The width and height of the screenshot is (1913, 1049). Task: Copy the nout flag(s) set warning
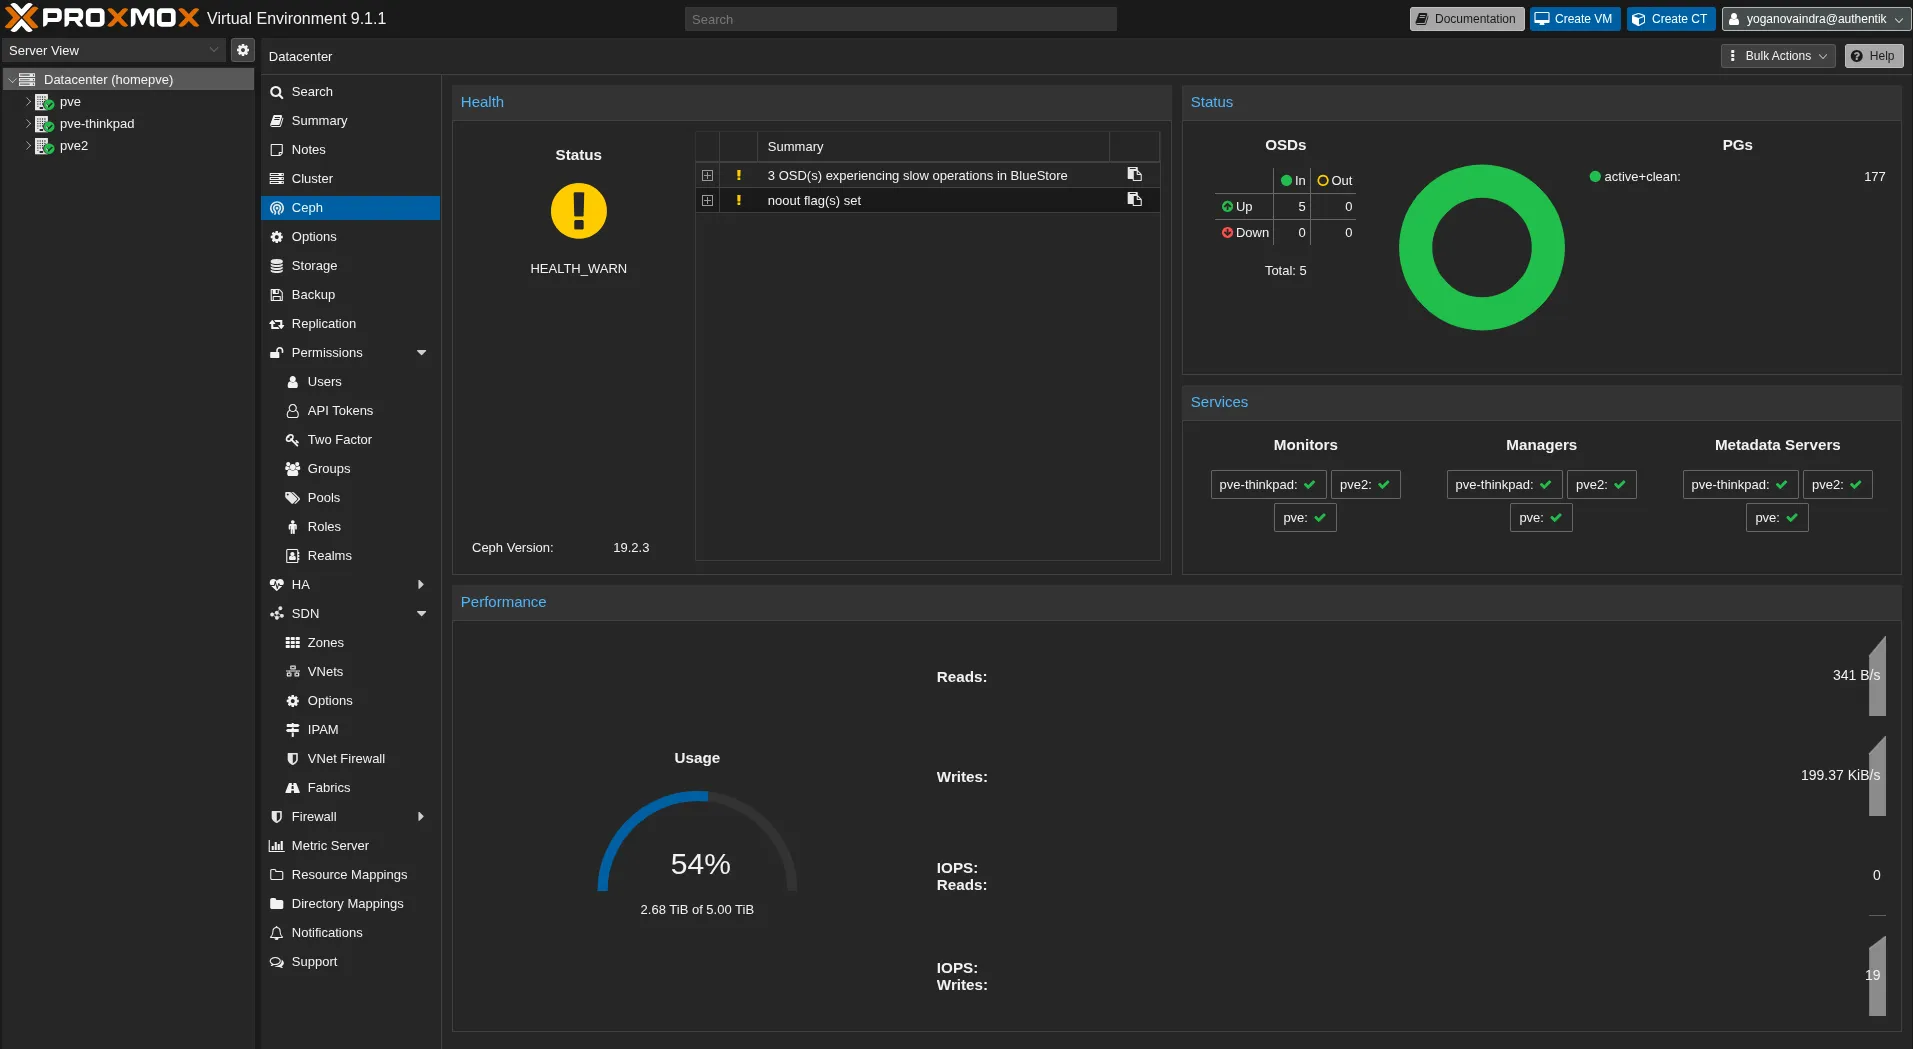point(1134,199)
